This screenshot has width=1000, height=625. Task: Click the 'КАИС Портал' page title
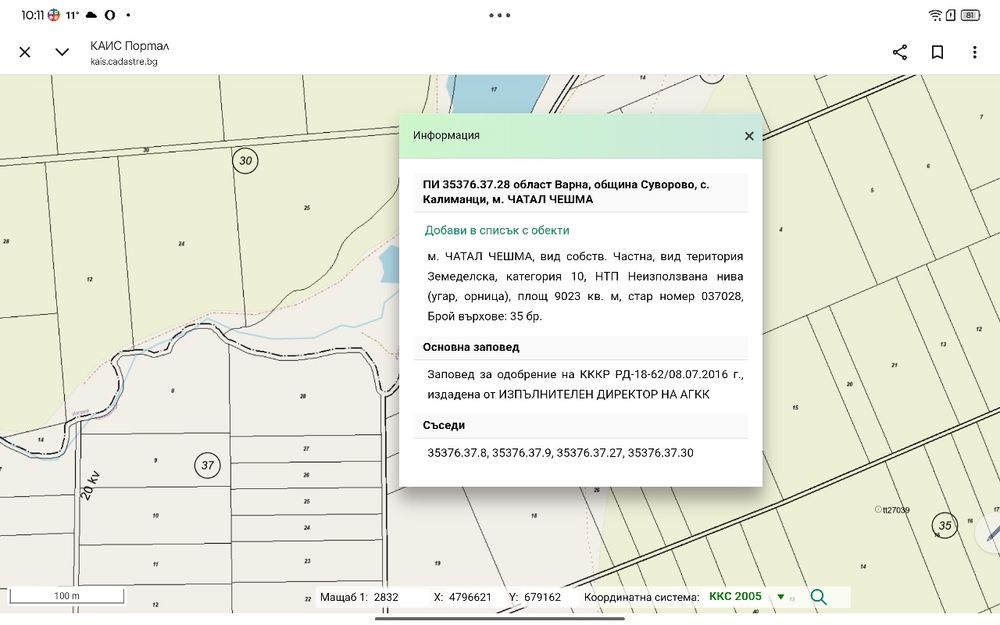click(x=129, y=46)
